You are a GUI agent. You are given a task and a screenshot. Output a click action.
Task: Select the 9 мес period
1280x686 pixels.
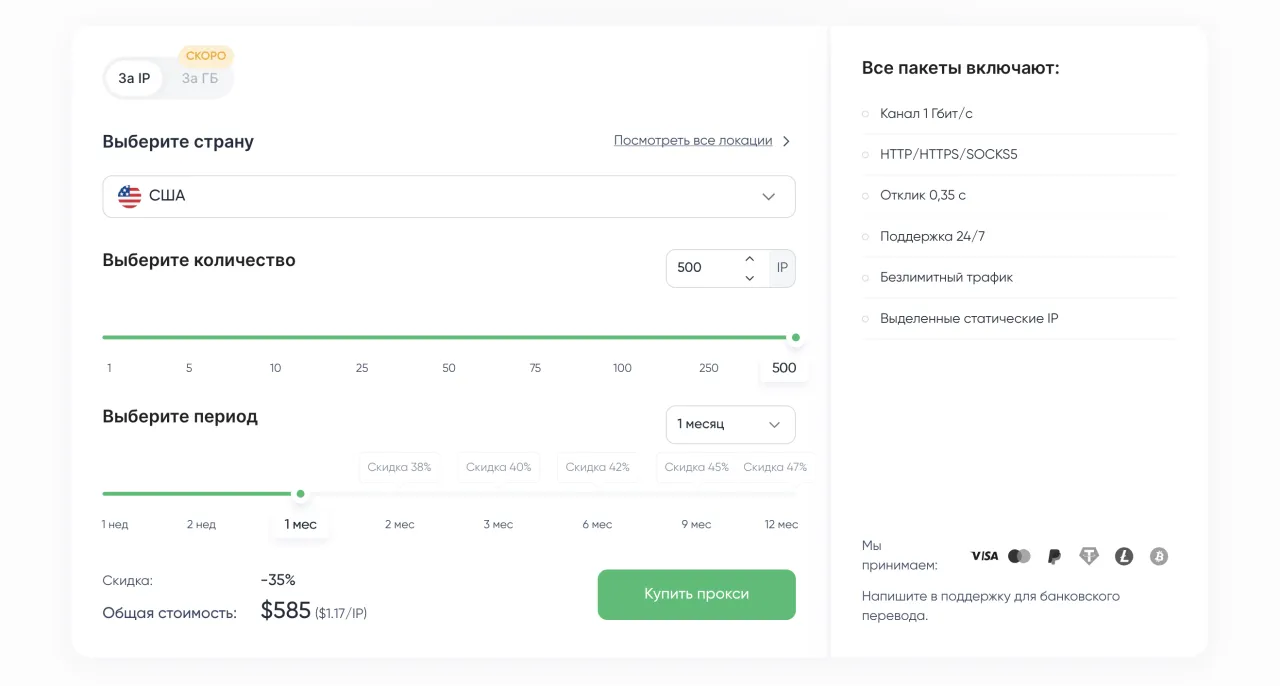point(697,524)
